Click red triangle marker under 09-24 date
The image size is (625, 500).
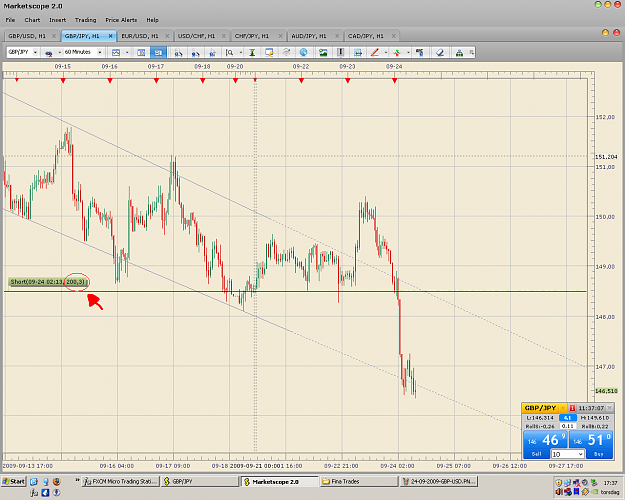(395, 81)
